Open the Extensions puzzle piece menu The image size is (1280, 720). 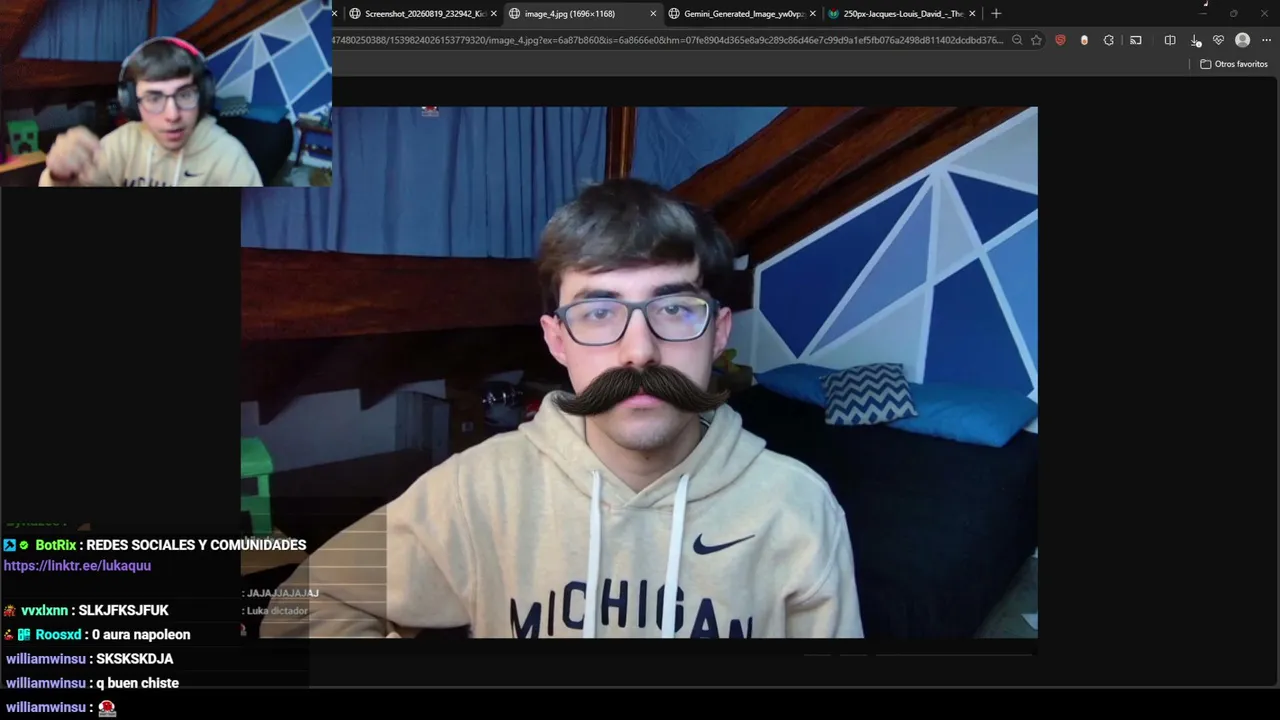pos(1108,40)
